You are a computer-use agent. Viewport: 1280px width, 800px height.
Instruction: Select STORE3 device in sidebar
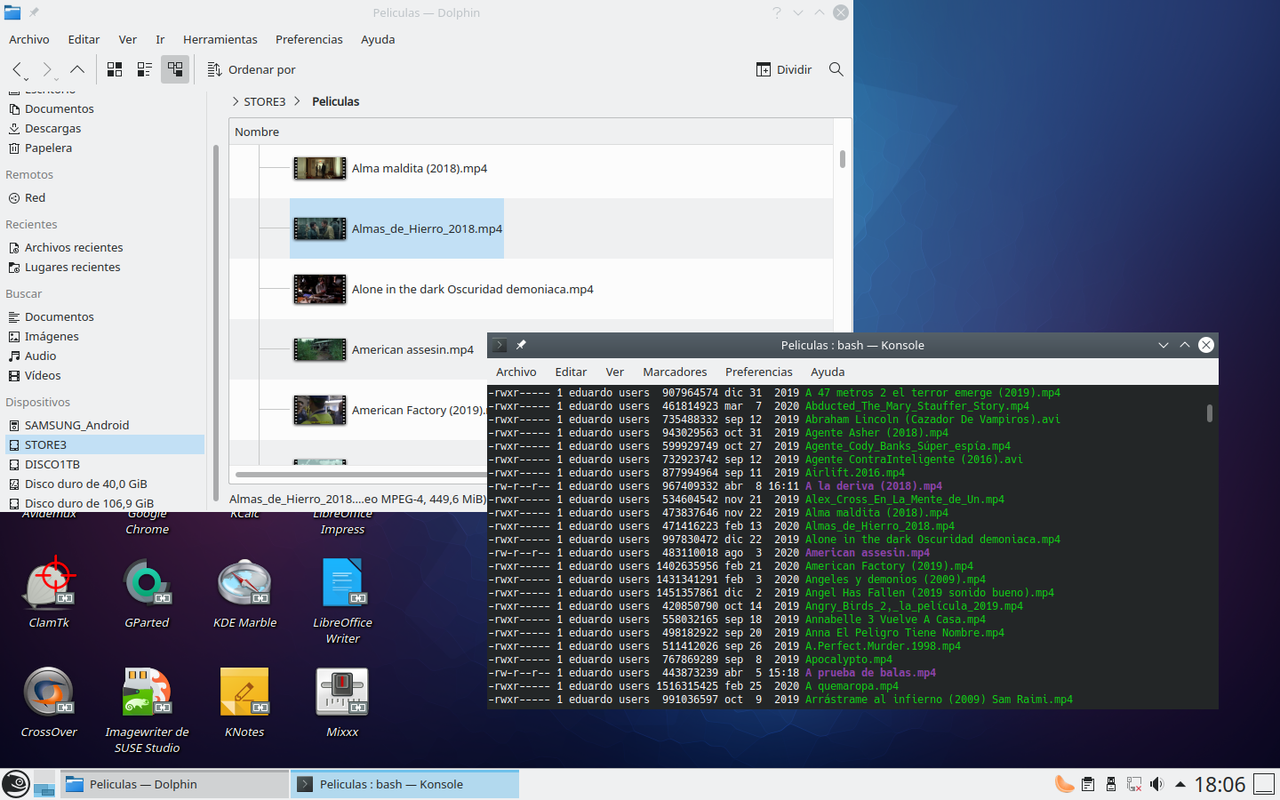click(105, 444)
